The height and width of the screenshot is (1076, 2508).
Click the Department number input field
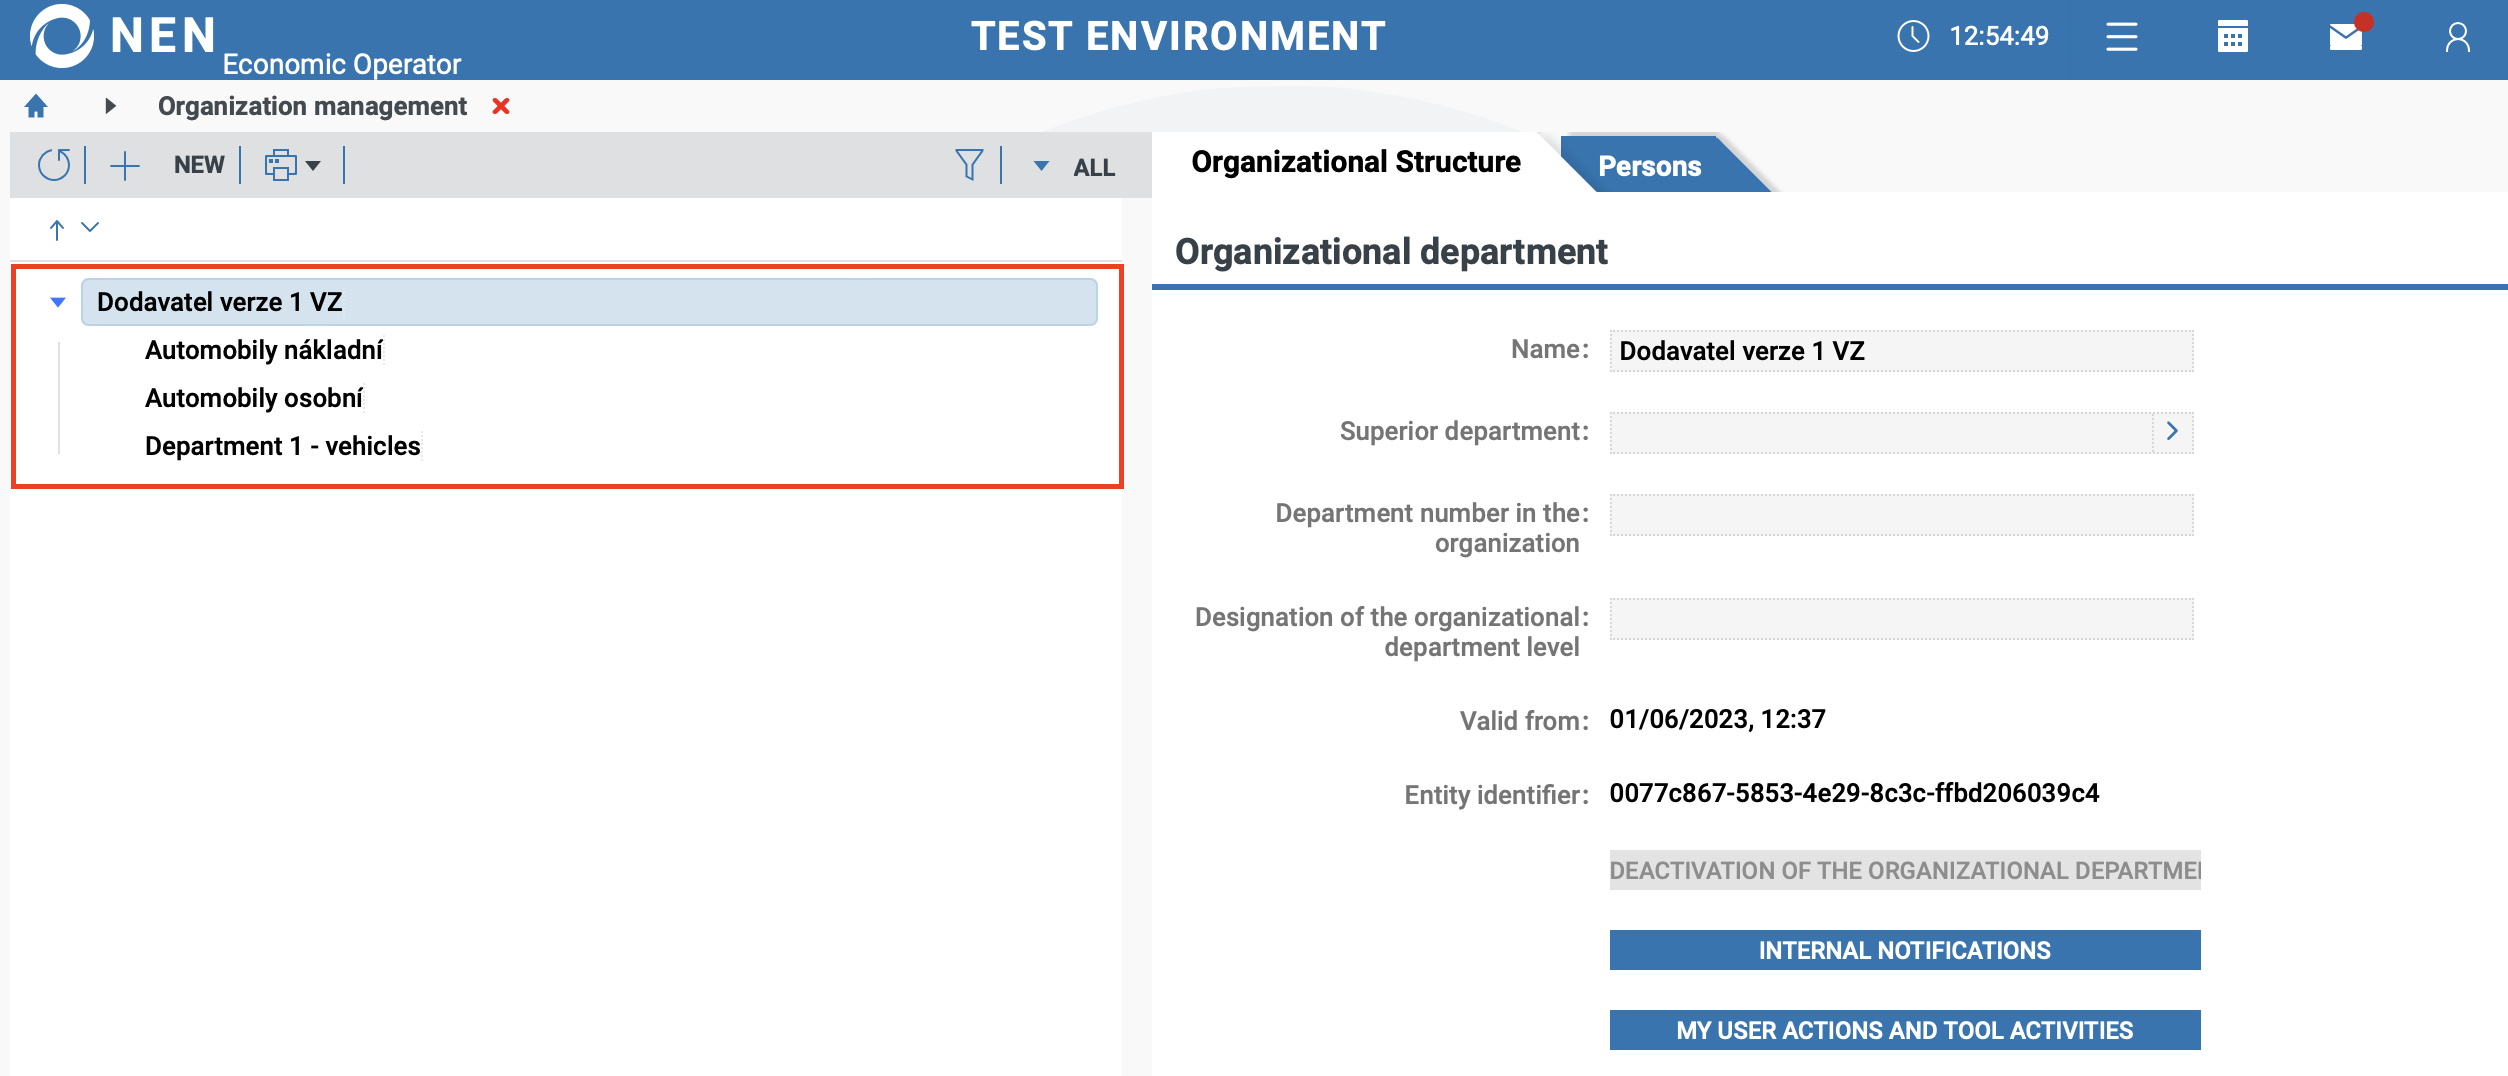(x=1900, y=515)
